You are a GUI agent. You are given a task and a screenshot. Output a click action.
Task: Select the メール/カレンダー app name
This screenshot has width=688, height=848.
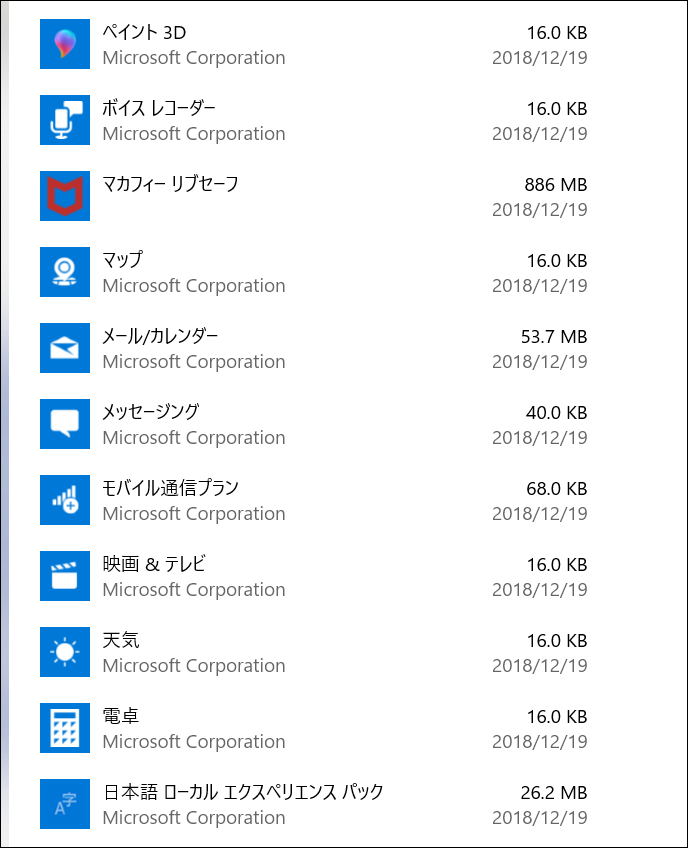tap(160, 336)
